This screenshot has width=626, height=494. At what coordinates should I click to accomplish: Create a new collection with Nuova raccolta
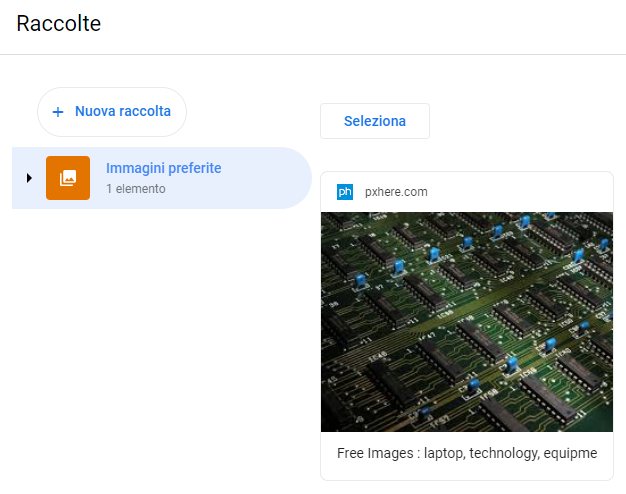coord(112,112)
